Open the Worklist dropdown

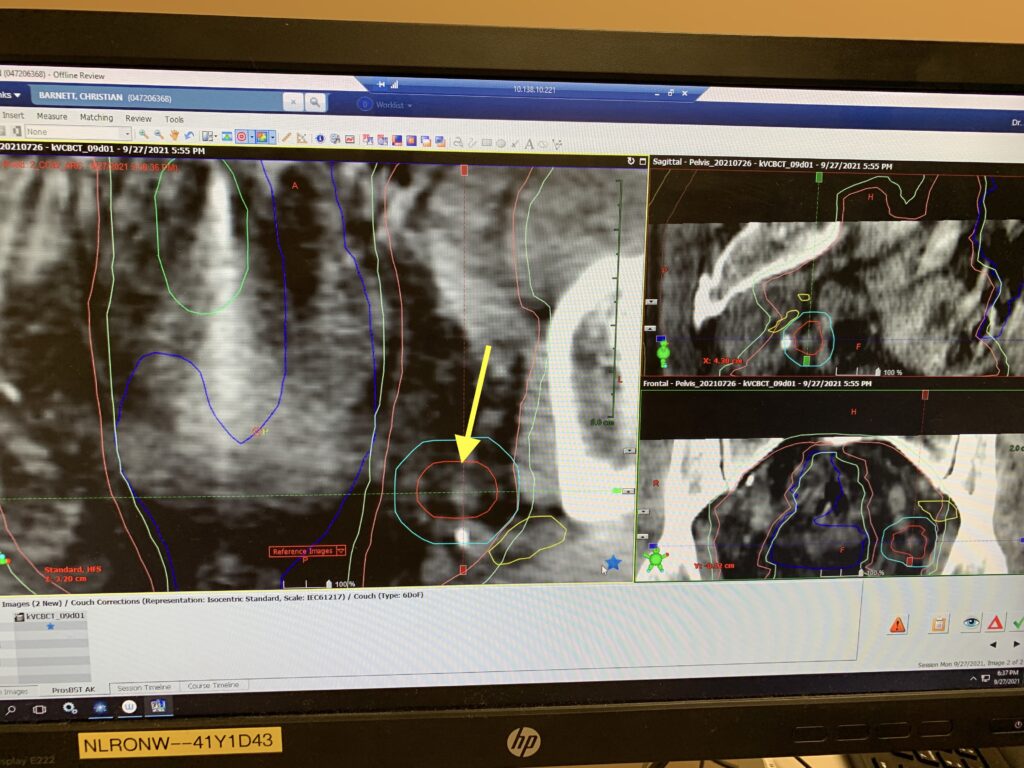(x=394, y=104)
